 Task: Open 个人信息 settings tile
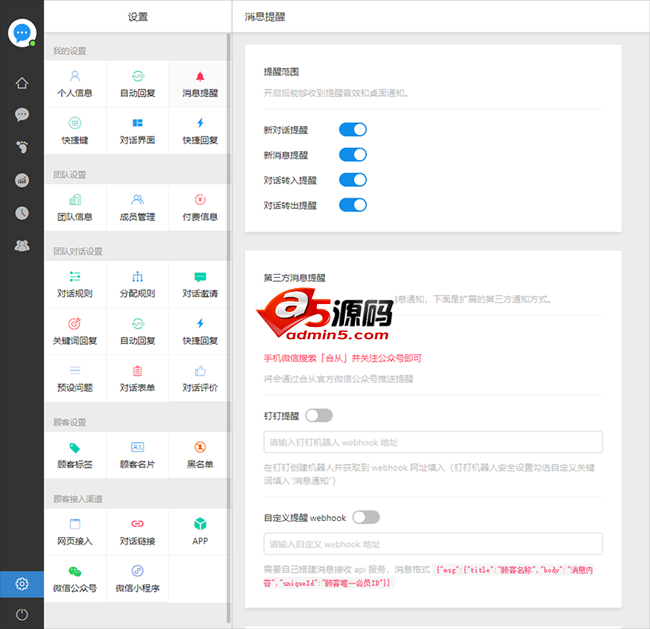tap(75, 84)
